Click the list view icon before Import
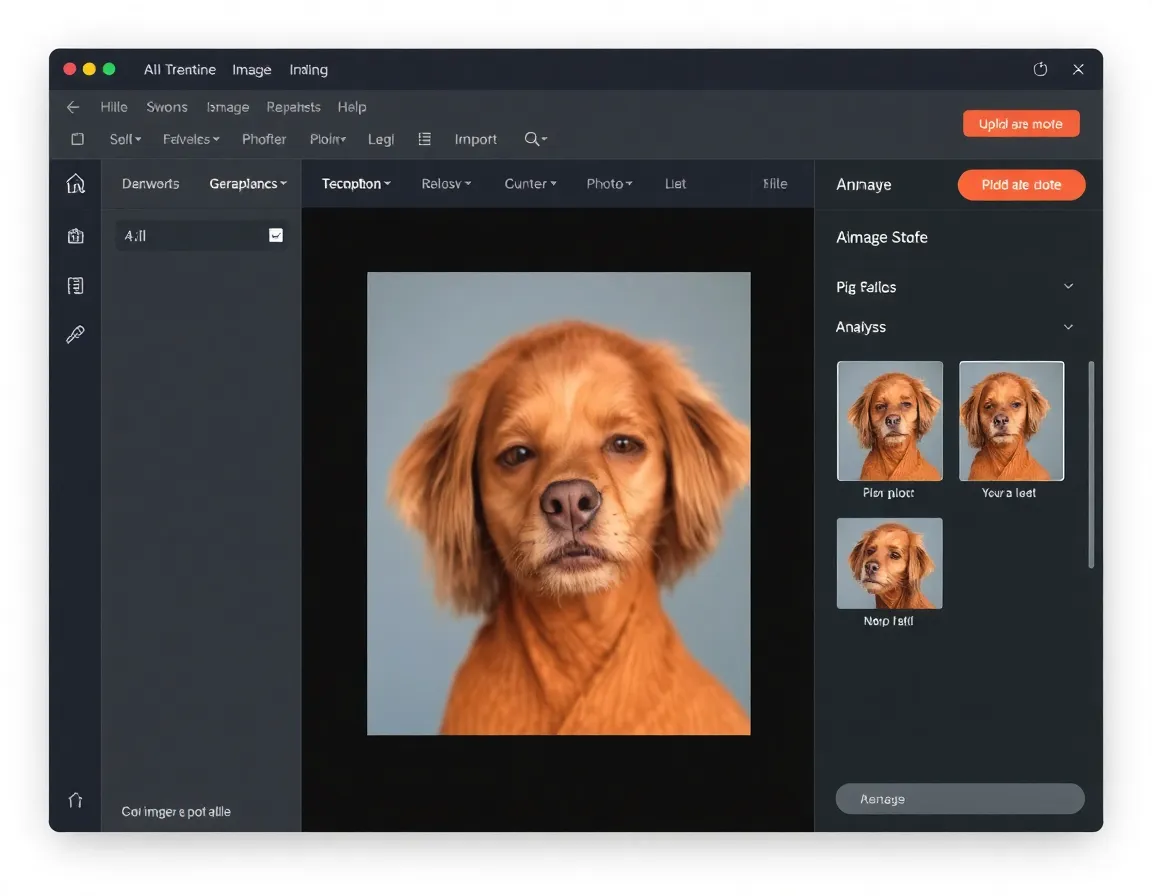This screenshot has height=896, width=1152. (424, 139)
